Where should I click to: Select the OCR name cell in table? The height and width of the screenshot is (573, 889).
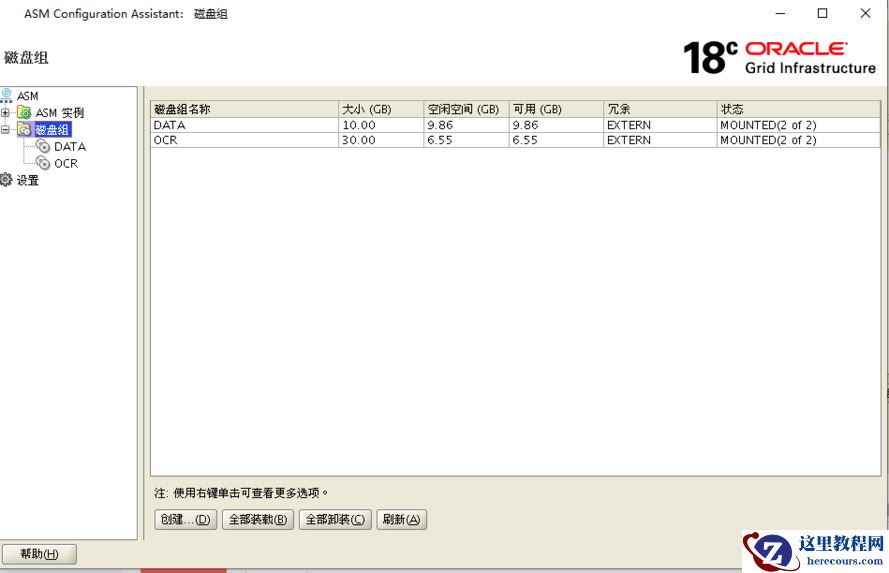point(244,140)
